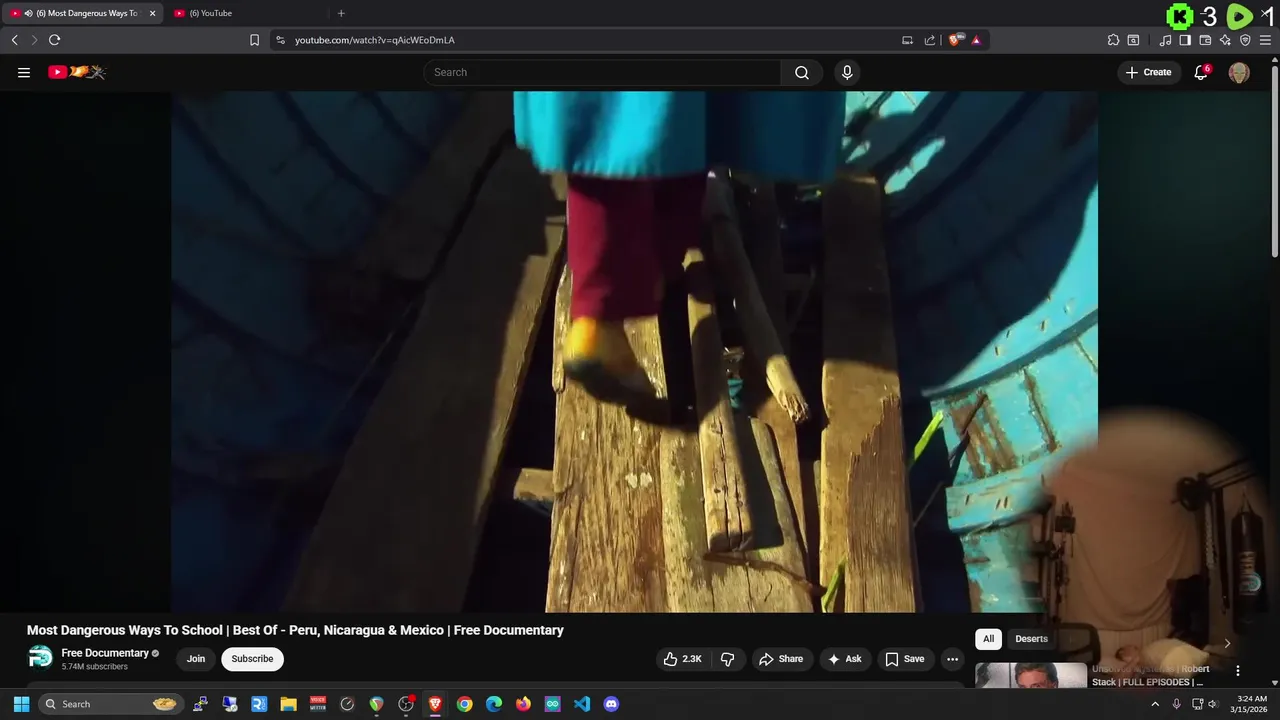
Task: Click the Join button
Action: pyautogui.click(x=196, y=659)
